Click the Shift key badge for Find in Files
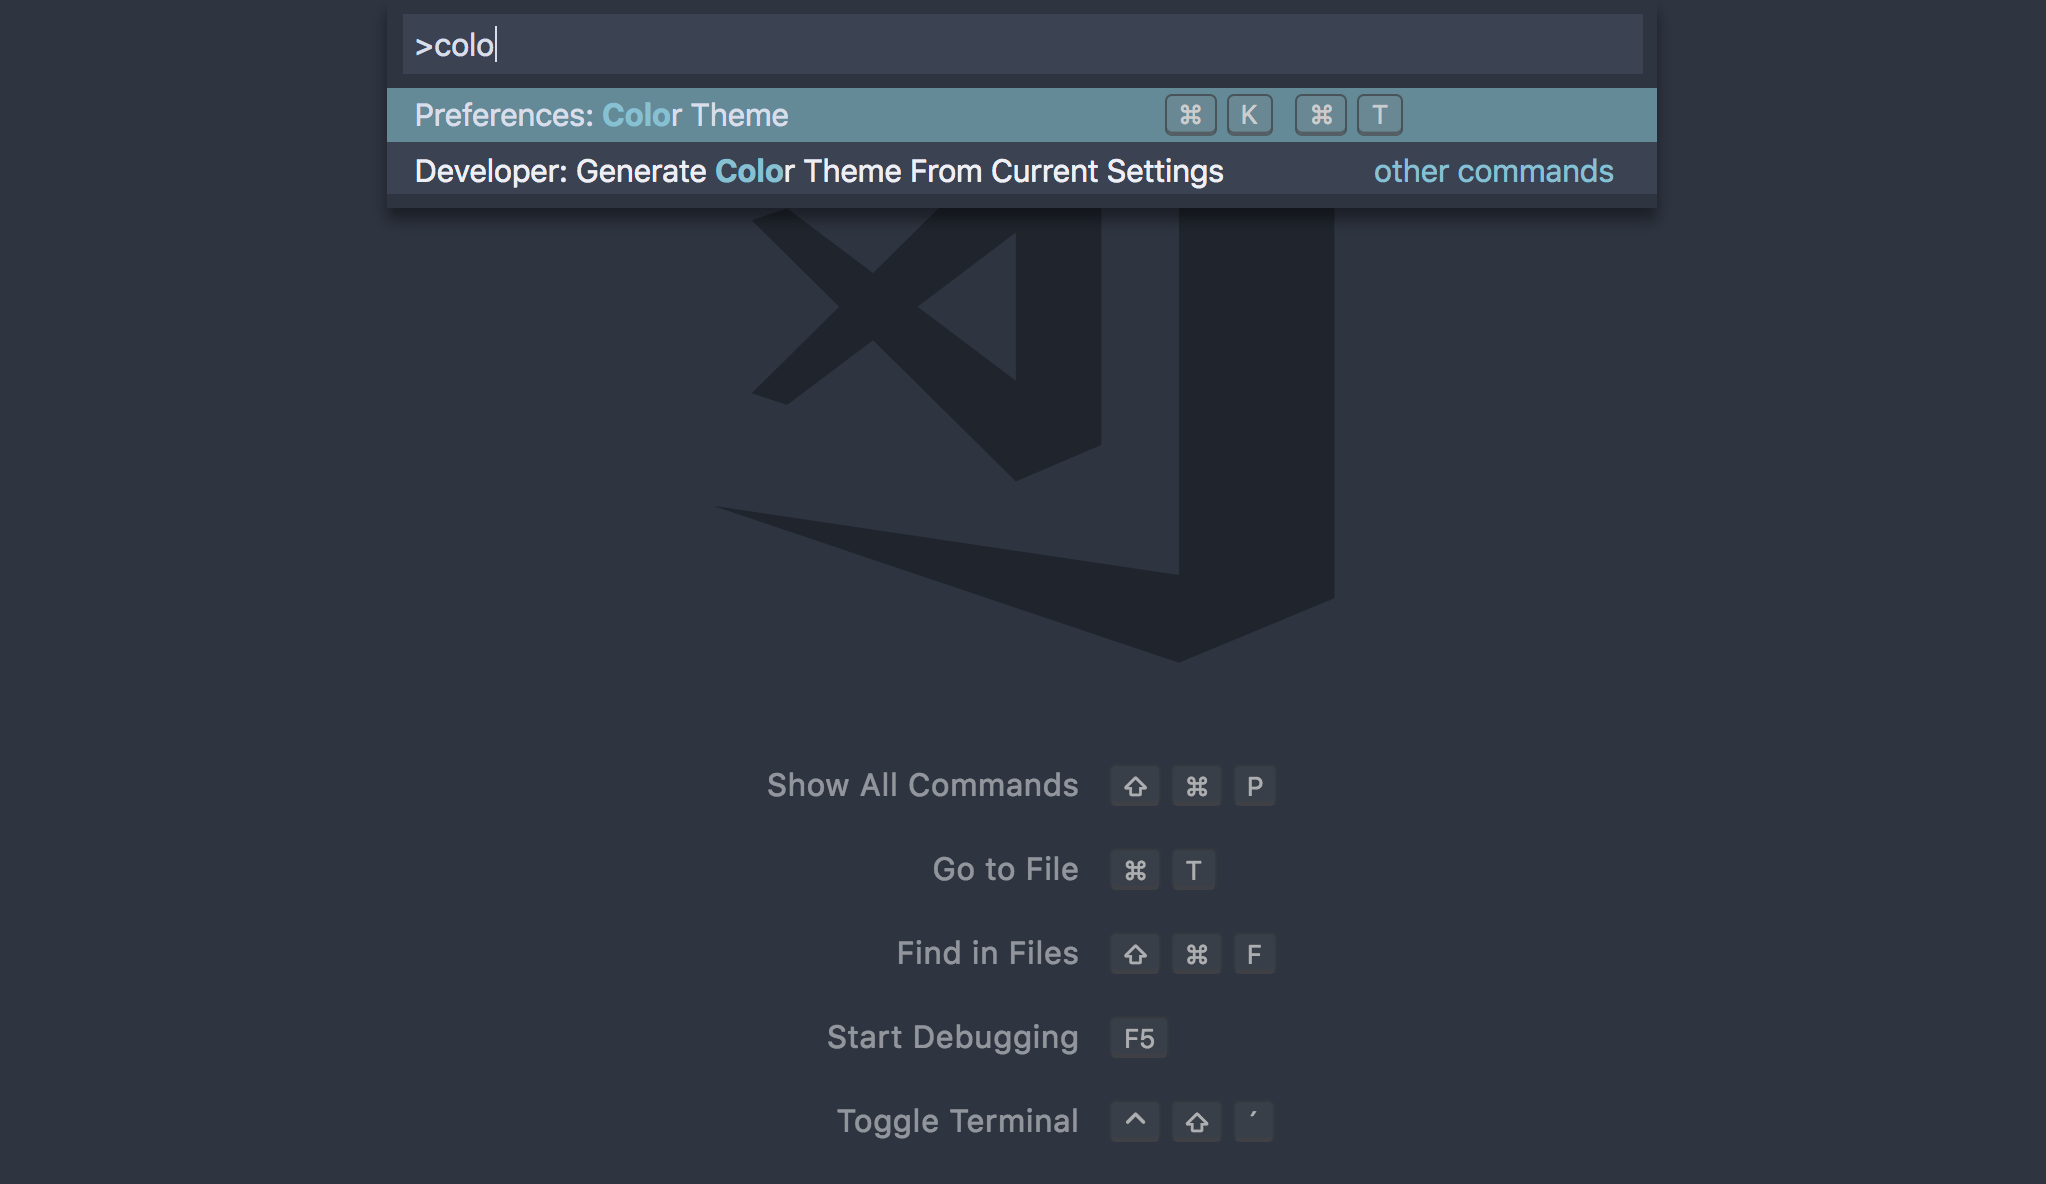 1135,954
